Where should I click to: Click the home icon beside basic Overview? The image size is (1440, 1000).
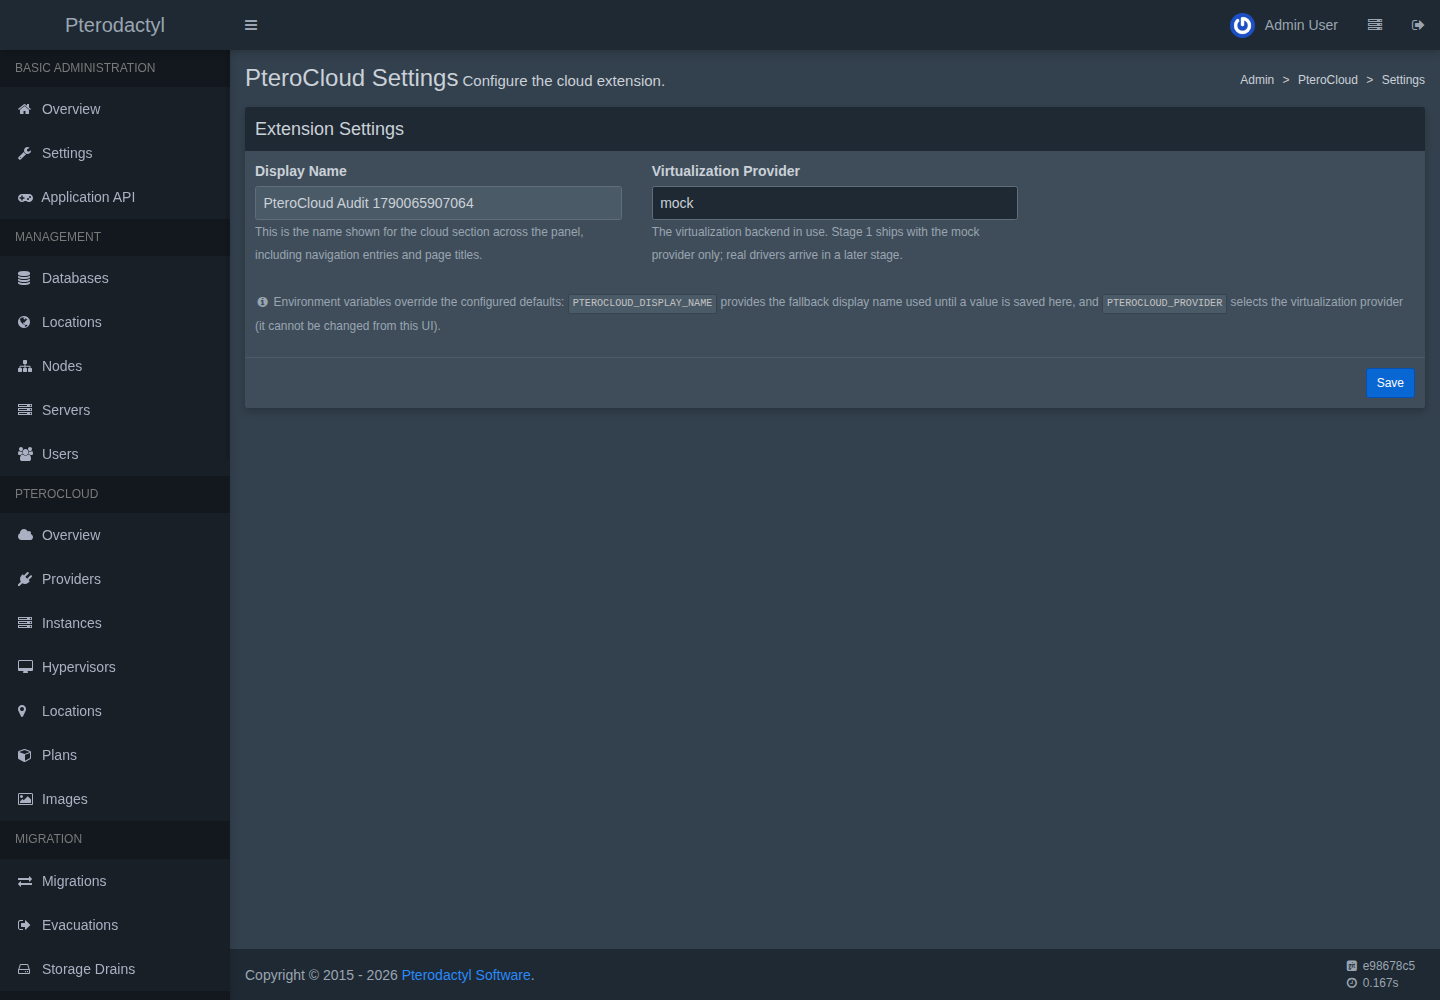click(25, 109)
